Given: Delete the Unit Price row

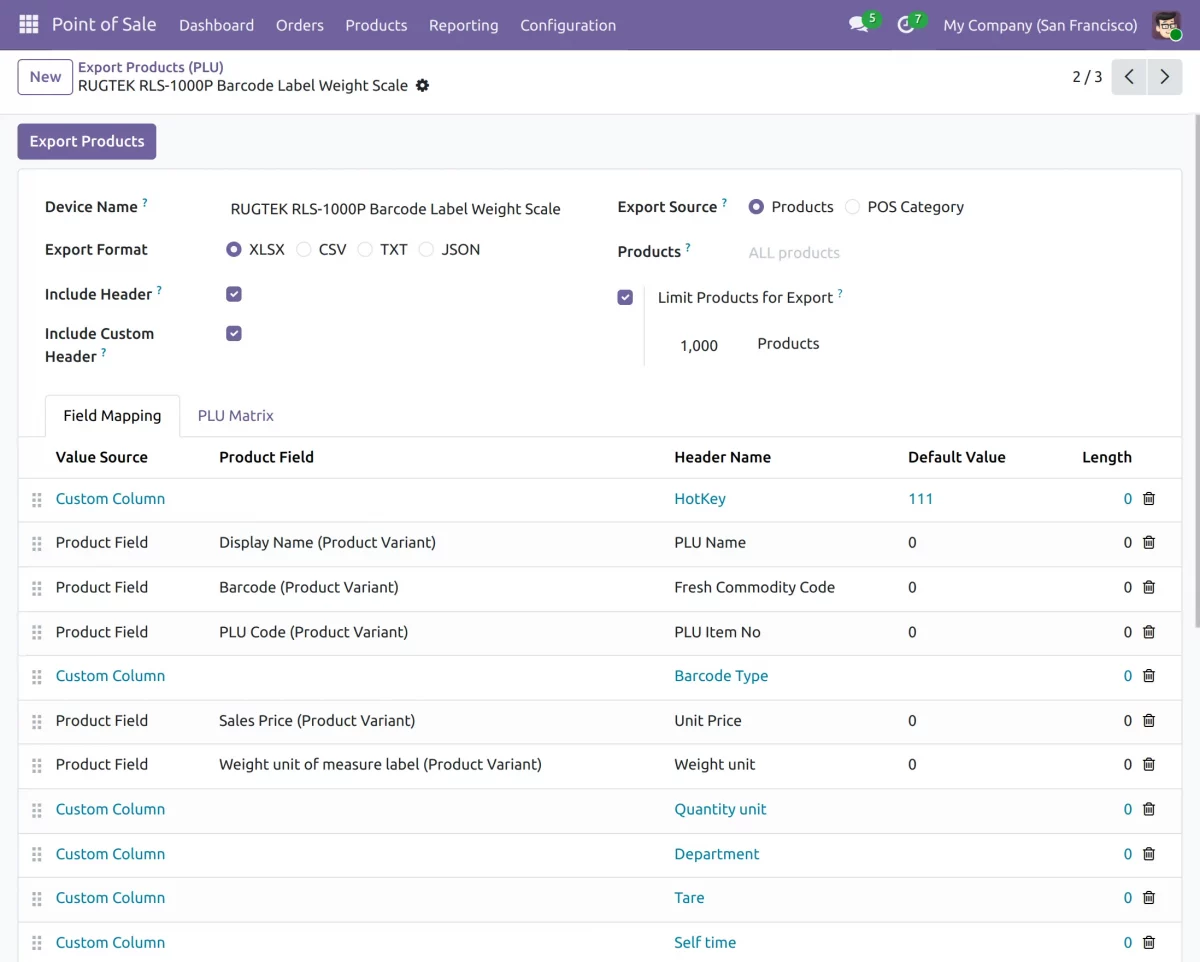Looking at the screenshot, I should [1149, 721].
